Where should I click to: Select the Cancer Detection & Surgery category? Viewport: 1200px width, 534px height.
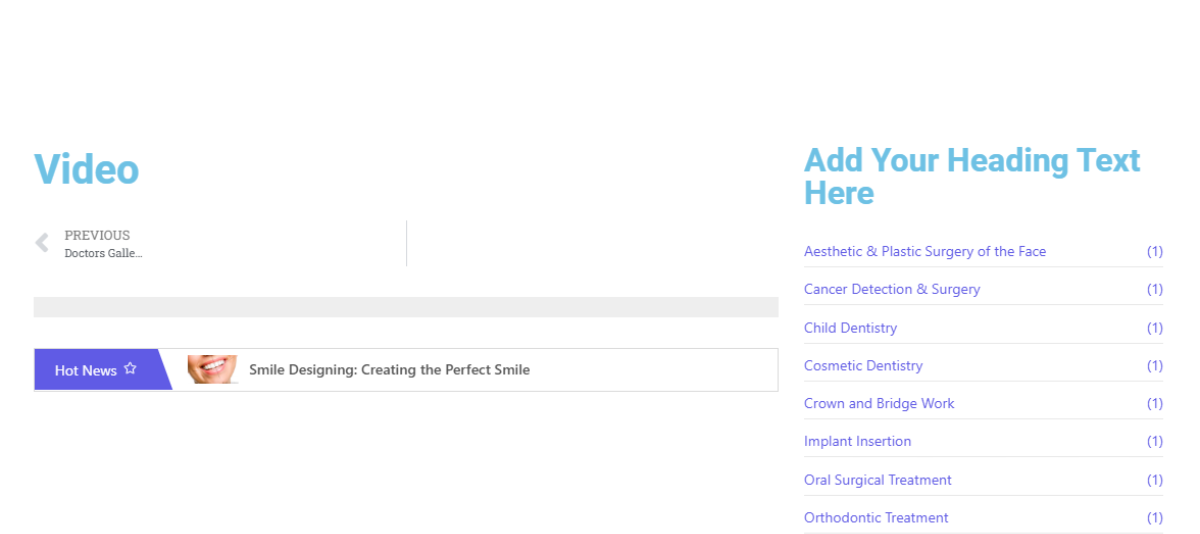891,289
